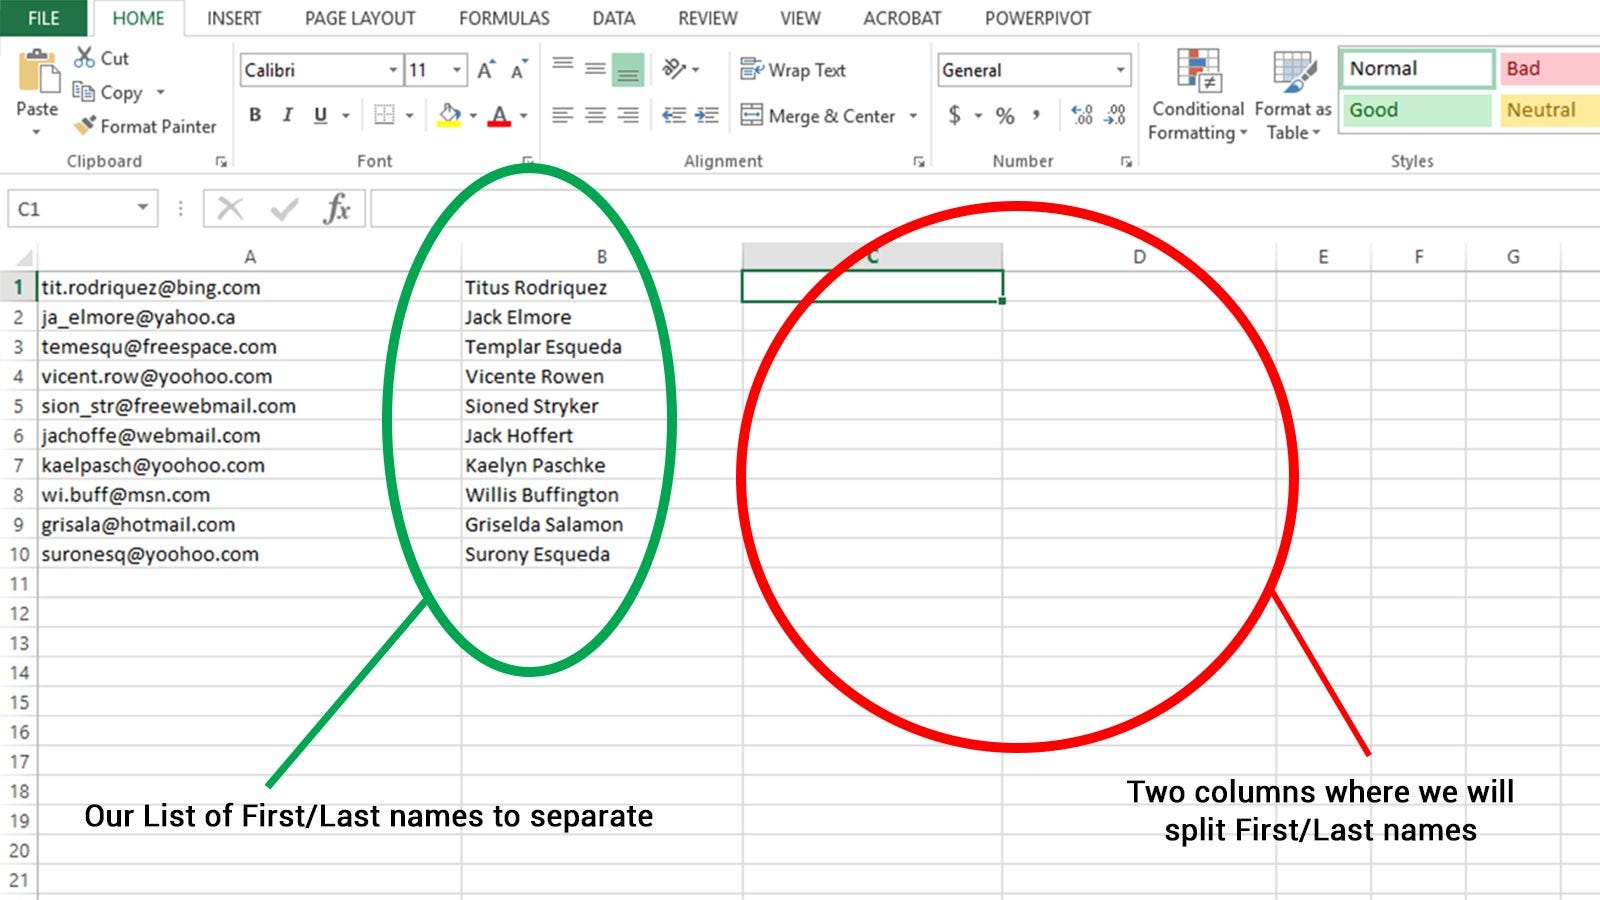Switch to the PAGE LAYOUT tab
This screenshot has height=900, width=1600.
click(360, 18)
